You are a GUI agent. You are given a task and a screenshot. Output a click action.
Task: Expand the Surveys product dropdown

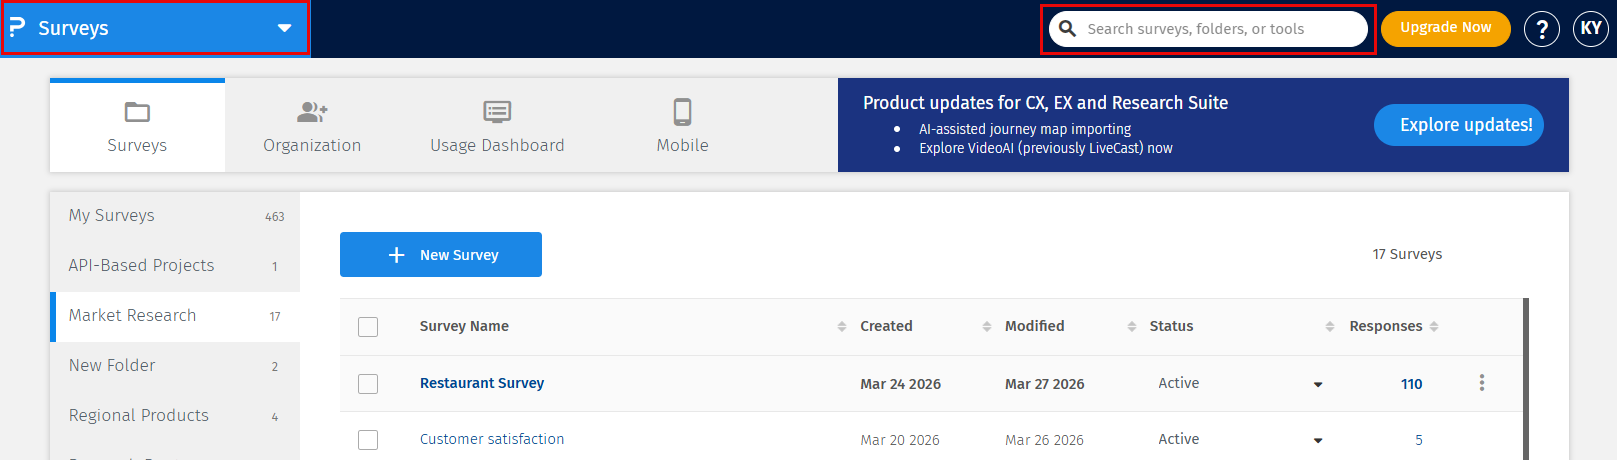[284, 28]
